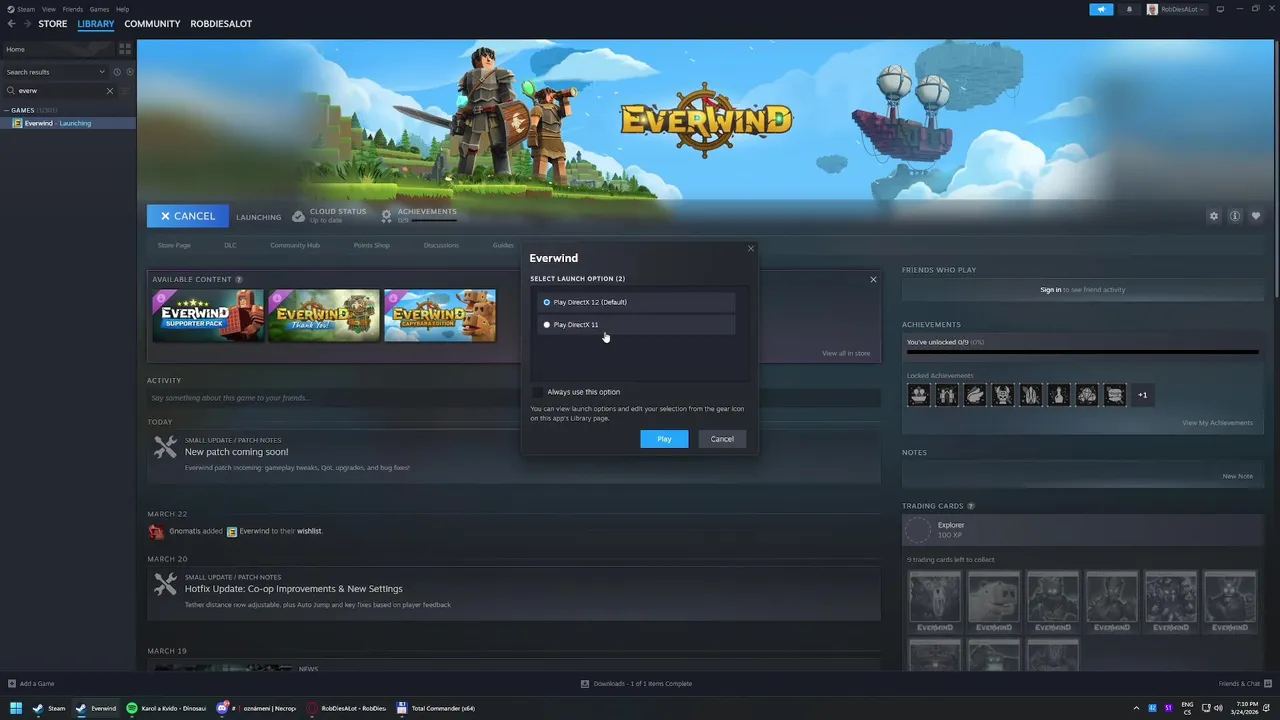The height and width of the screenshot is (720, 1280).
Task: Click the blue CANCEL launch button
Action: [188, 216]
